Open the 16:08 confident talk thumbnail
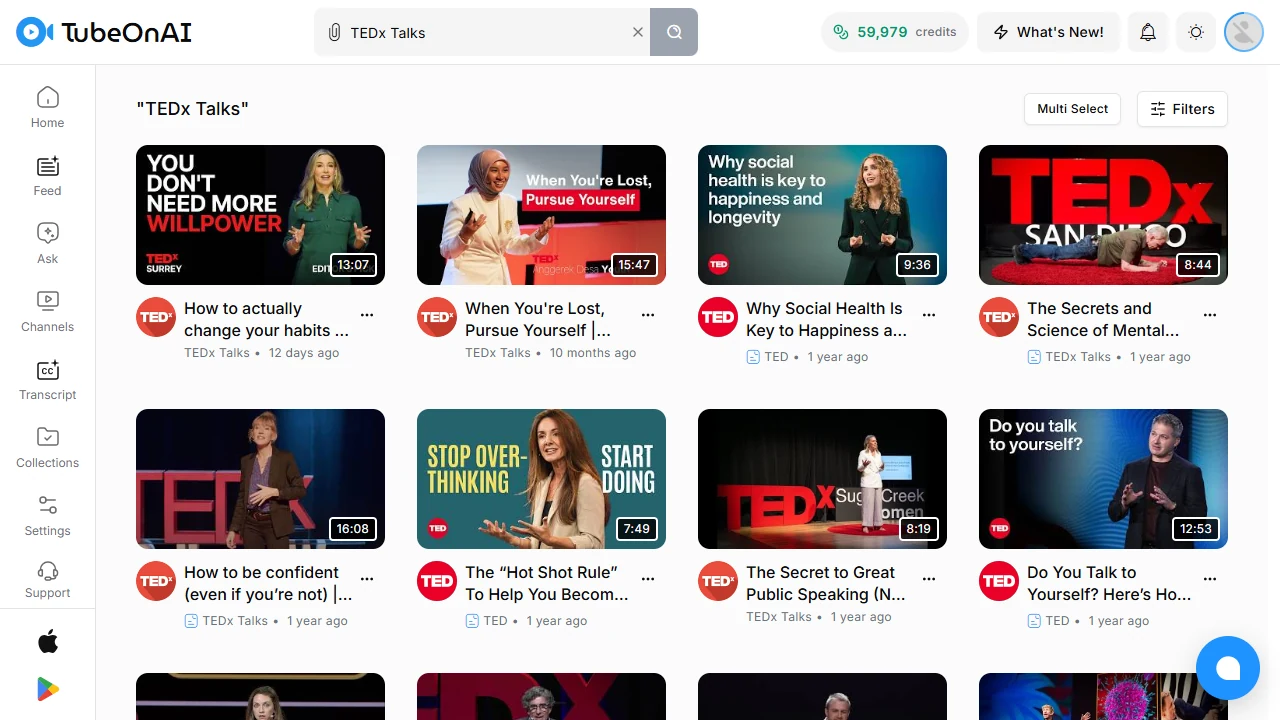The image size is (1280, 720). pyautogui.click(x=260, y=479)
